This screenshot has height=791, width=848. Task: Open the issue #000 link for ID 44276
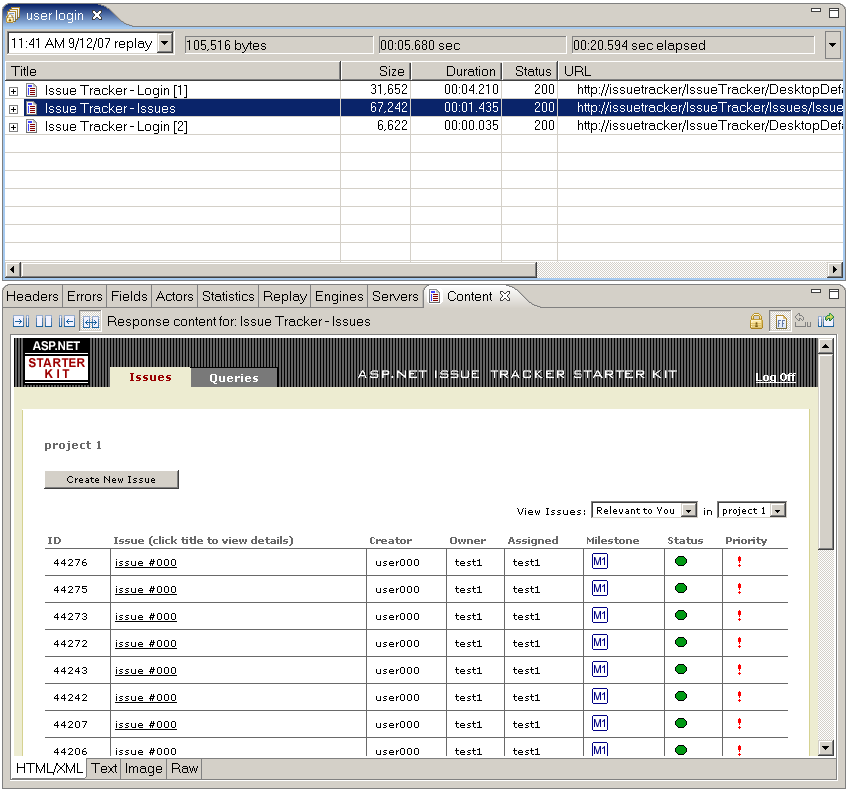coord(145,562)
